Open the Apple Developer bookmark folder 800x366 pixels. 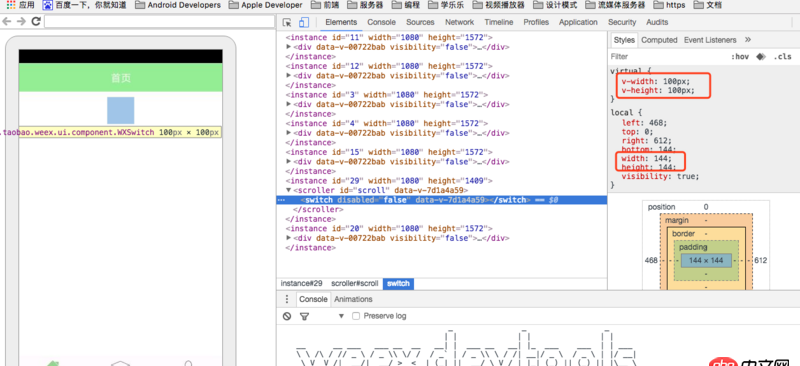(265, 5)
